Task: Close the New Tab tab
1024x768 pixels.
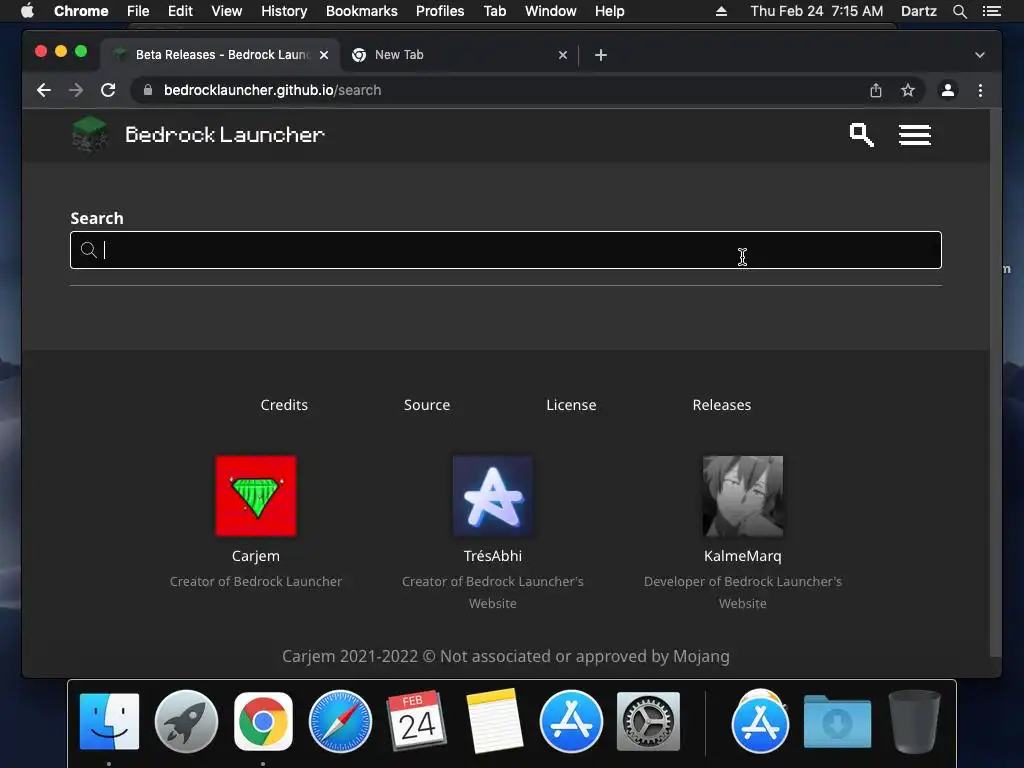Action: (563, 55)
